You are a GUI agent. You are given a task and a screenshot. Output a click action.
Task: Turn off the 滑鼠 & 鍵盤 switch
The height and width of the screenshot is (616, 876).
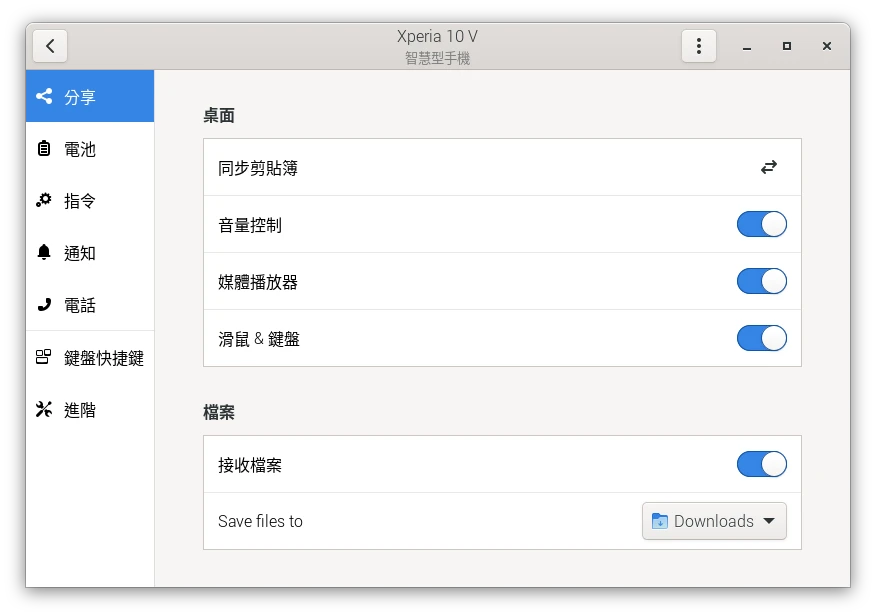click(761, 339)
